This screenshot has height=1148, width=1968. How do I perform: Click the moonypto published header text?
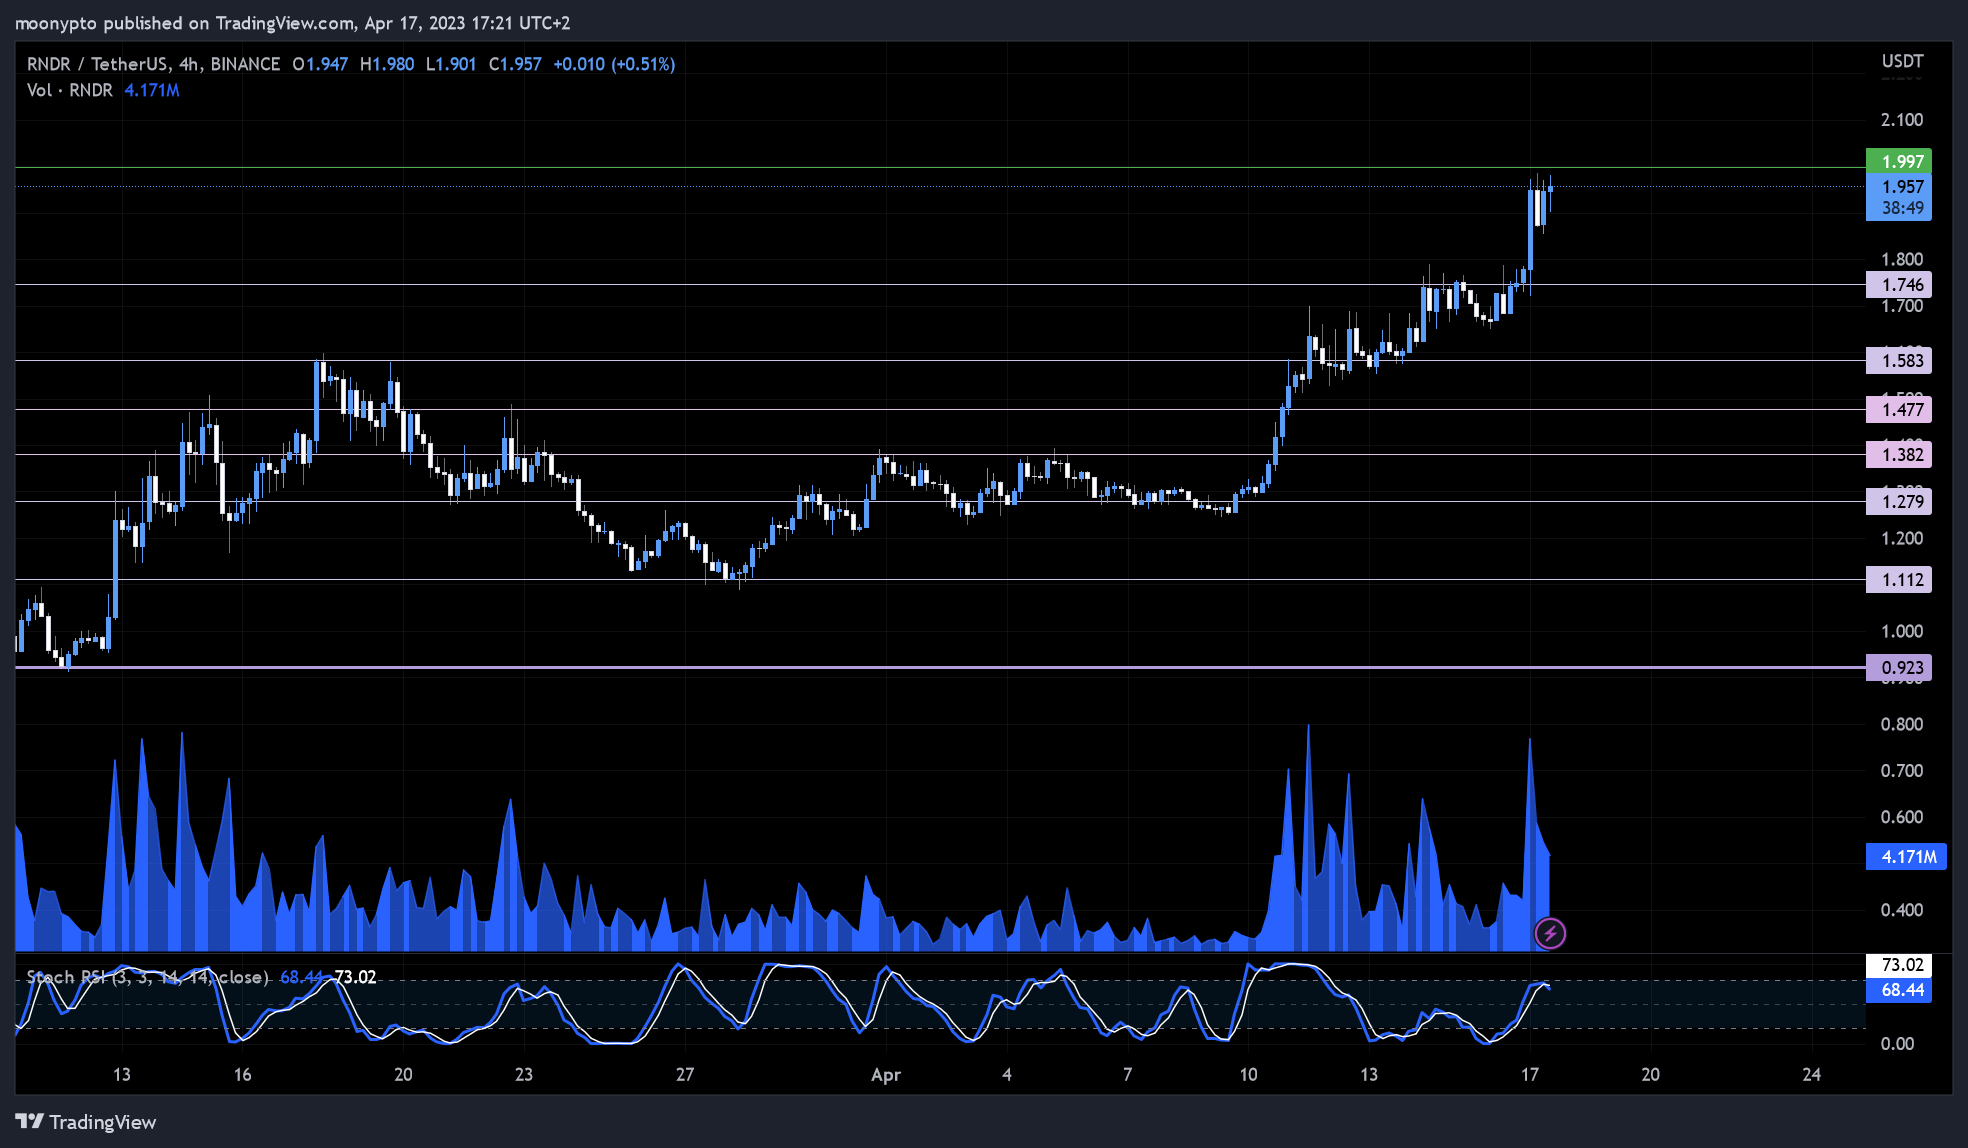pyautogui.click(x=292, y=23)
